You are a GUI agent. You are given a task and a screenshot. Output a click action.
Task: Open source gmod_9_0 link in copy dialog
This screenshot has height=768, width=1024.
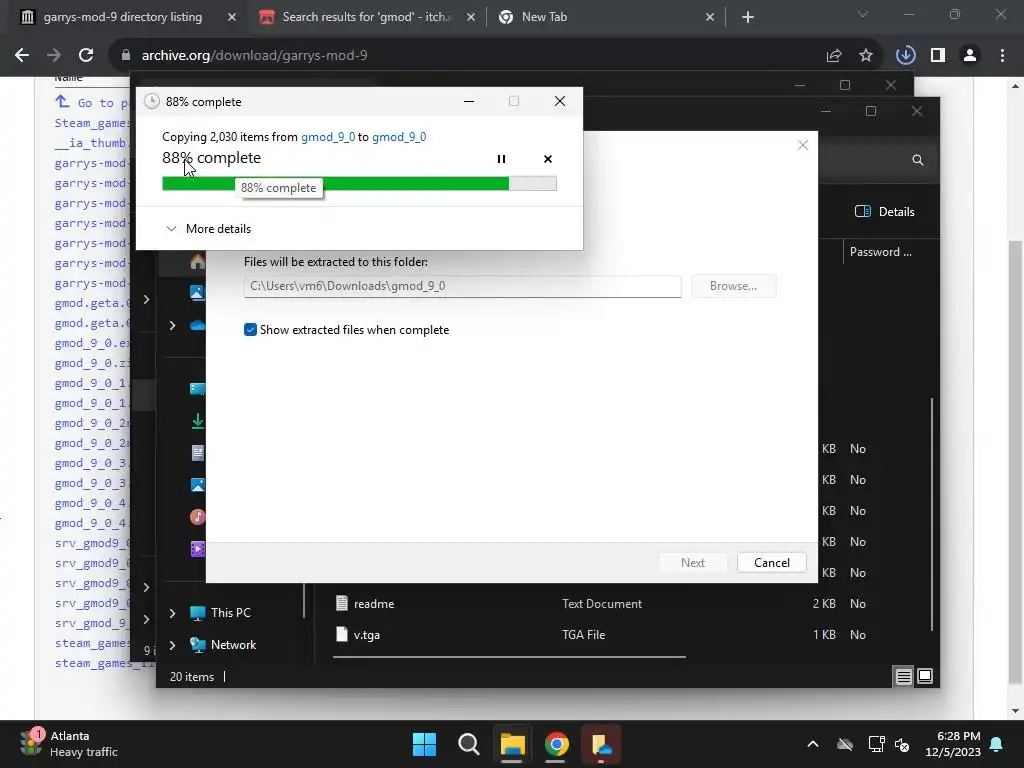328,136
